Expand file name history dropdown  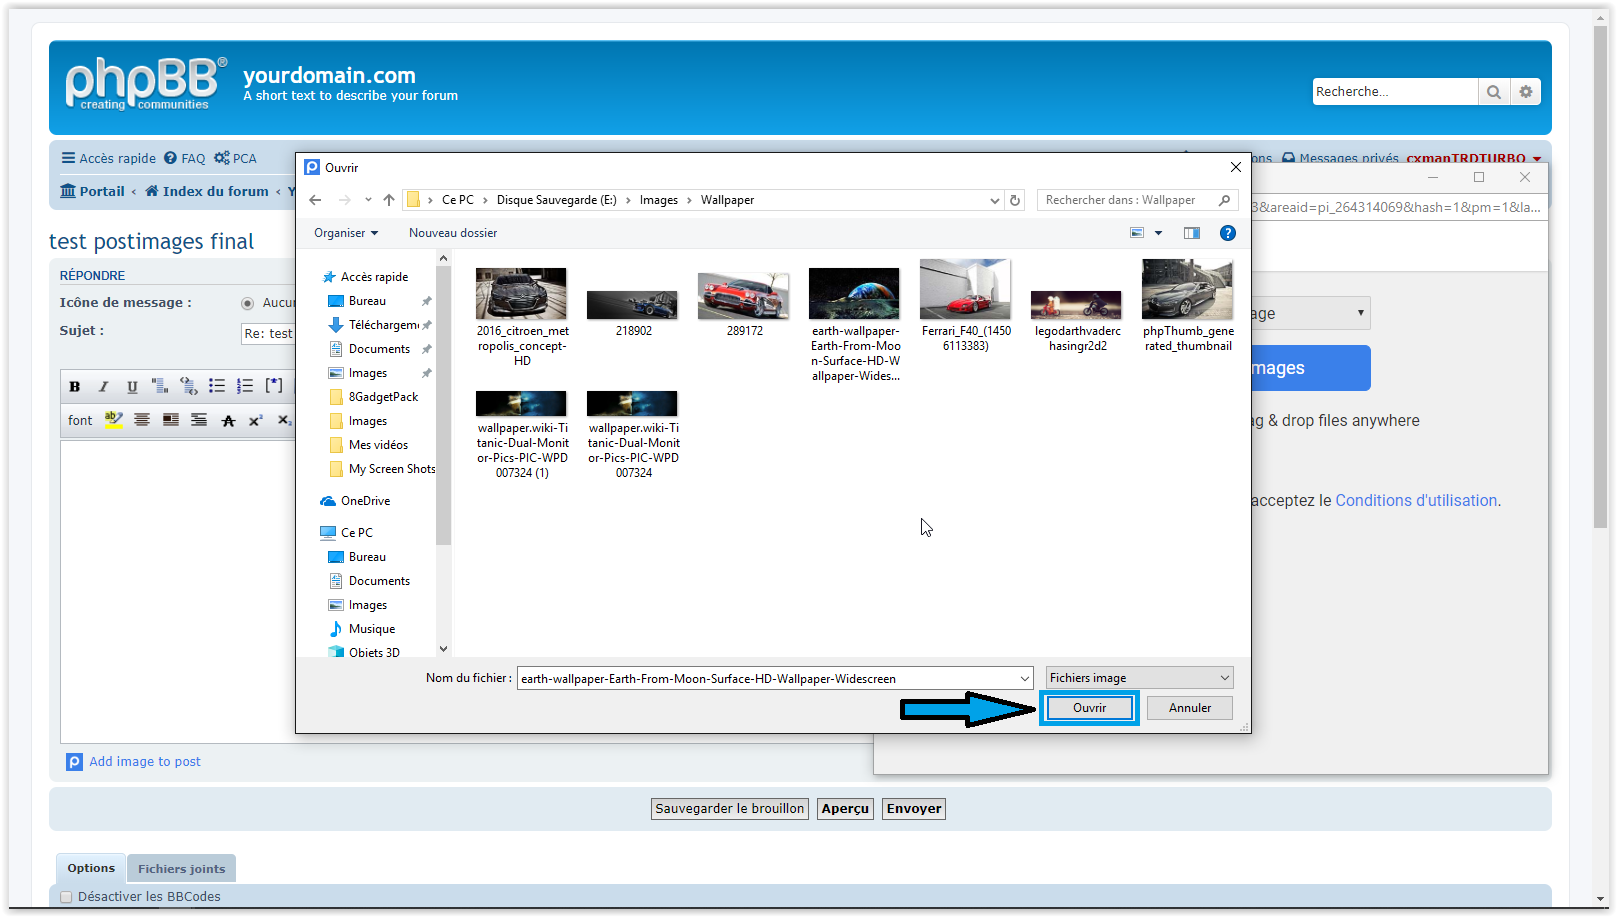[x=1024, y=678]
